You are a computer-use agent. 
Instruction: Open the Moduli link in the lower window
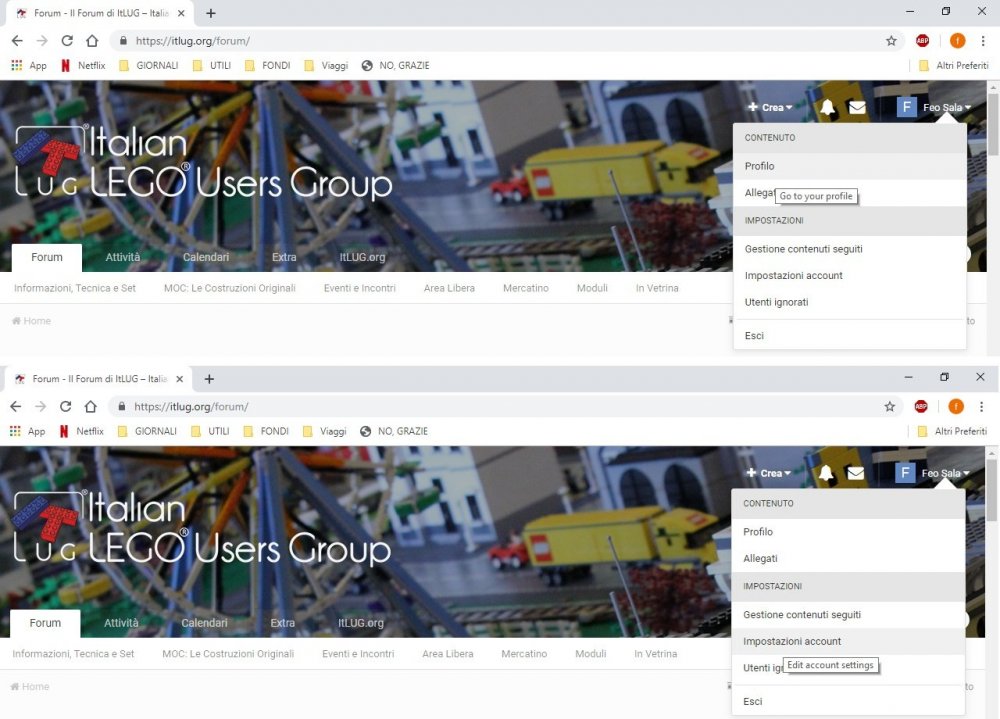[591, 654]
